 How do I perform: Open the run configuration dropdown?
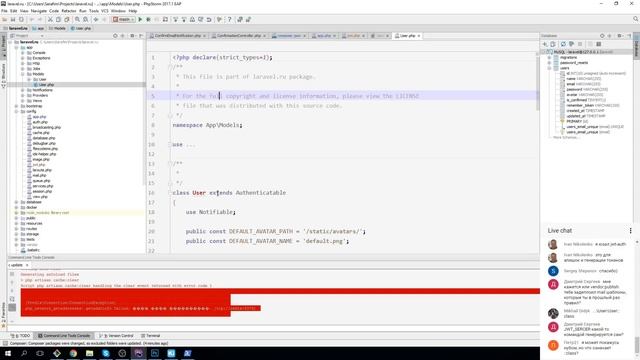click(124, 19)
